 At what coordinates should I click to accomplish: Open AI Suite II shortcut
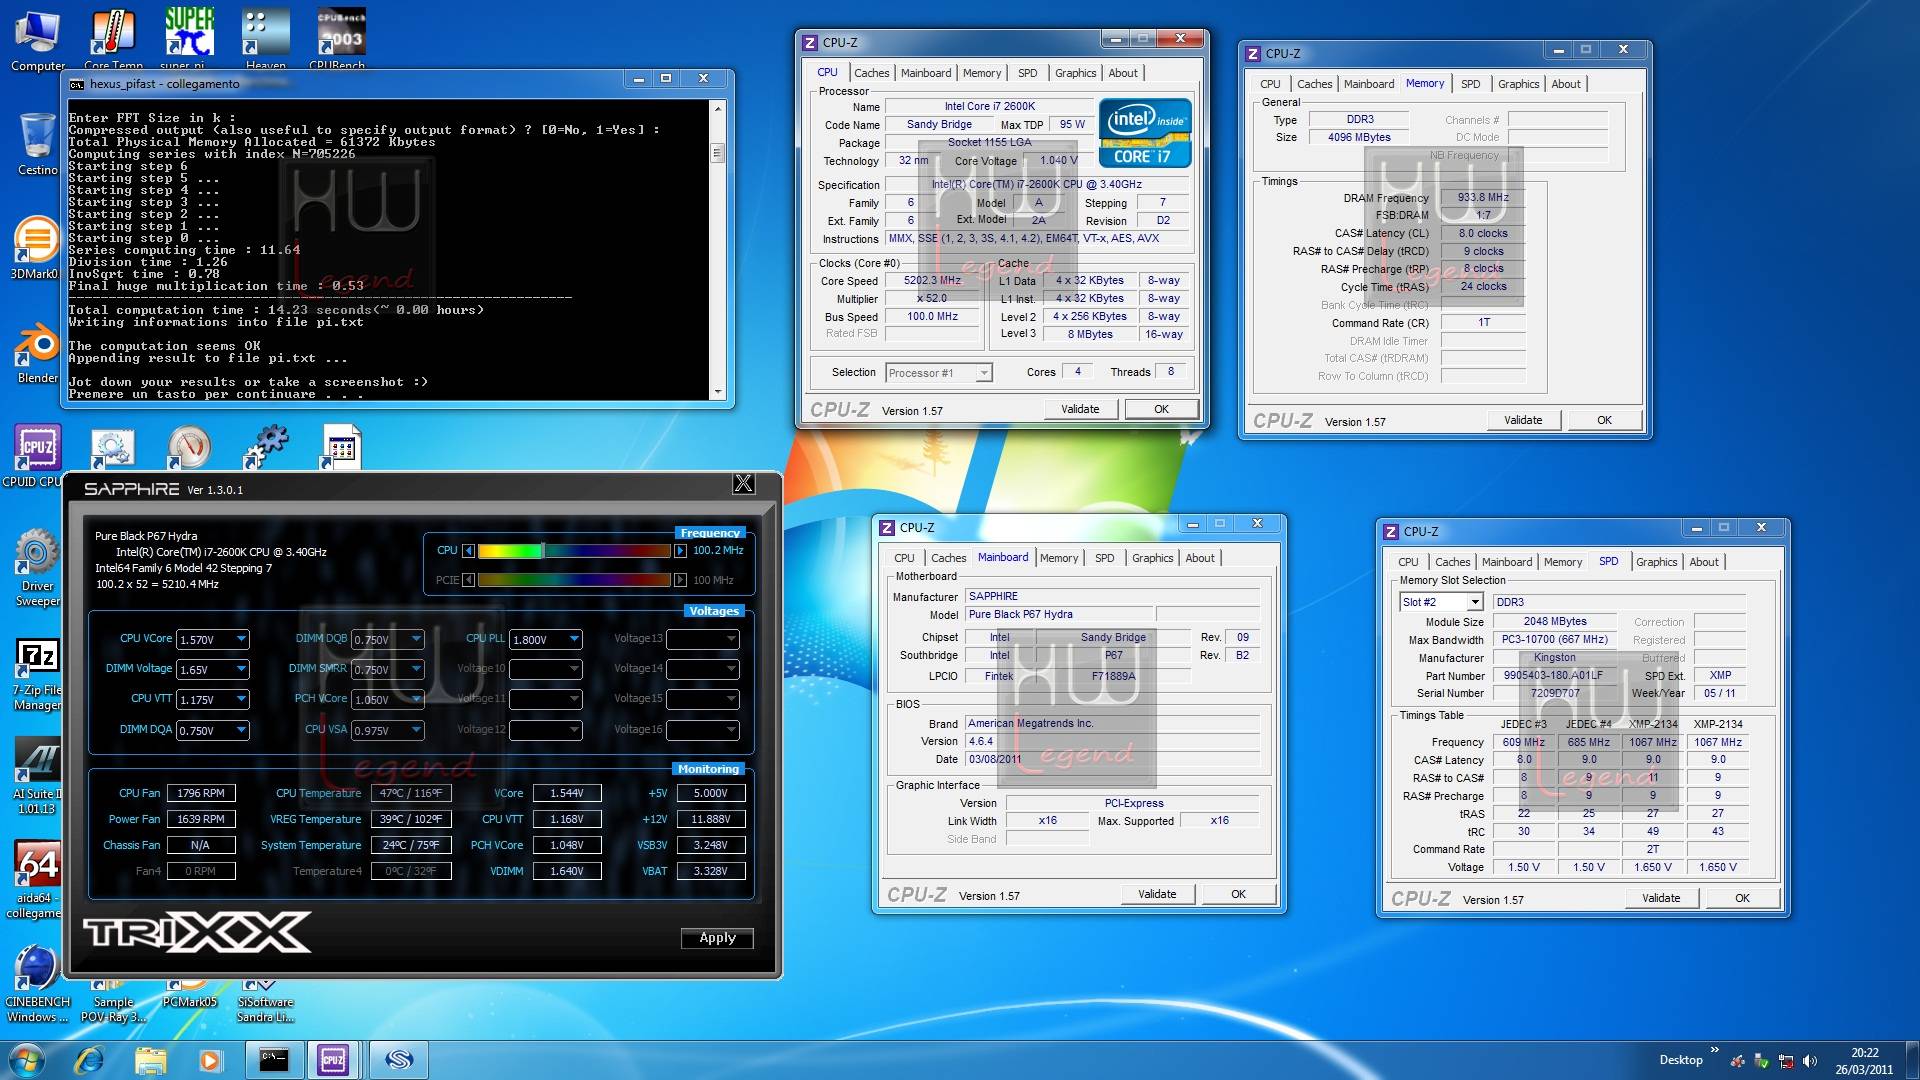37,776
